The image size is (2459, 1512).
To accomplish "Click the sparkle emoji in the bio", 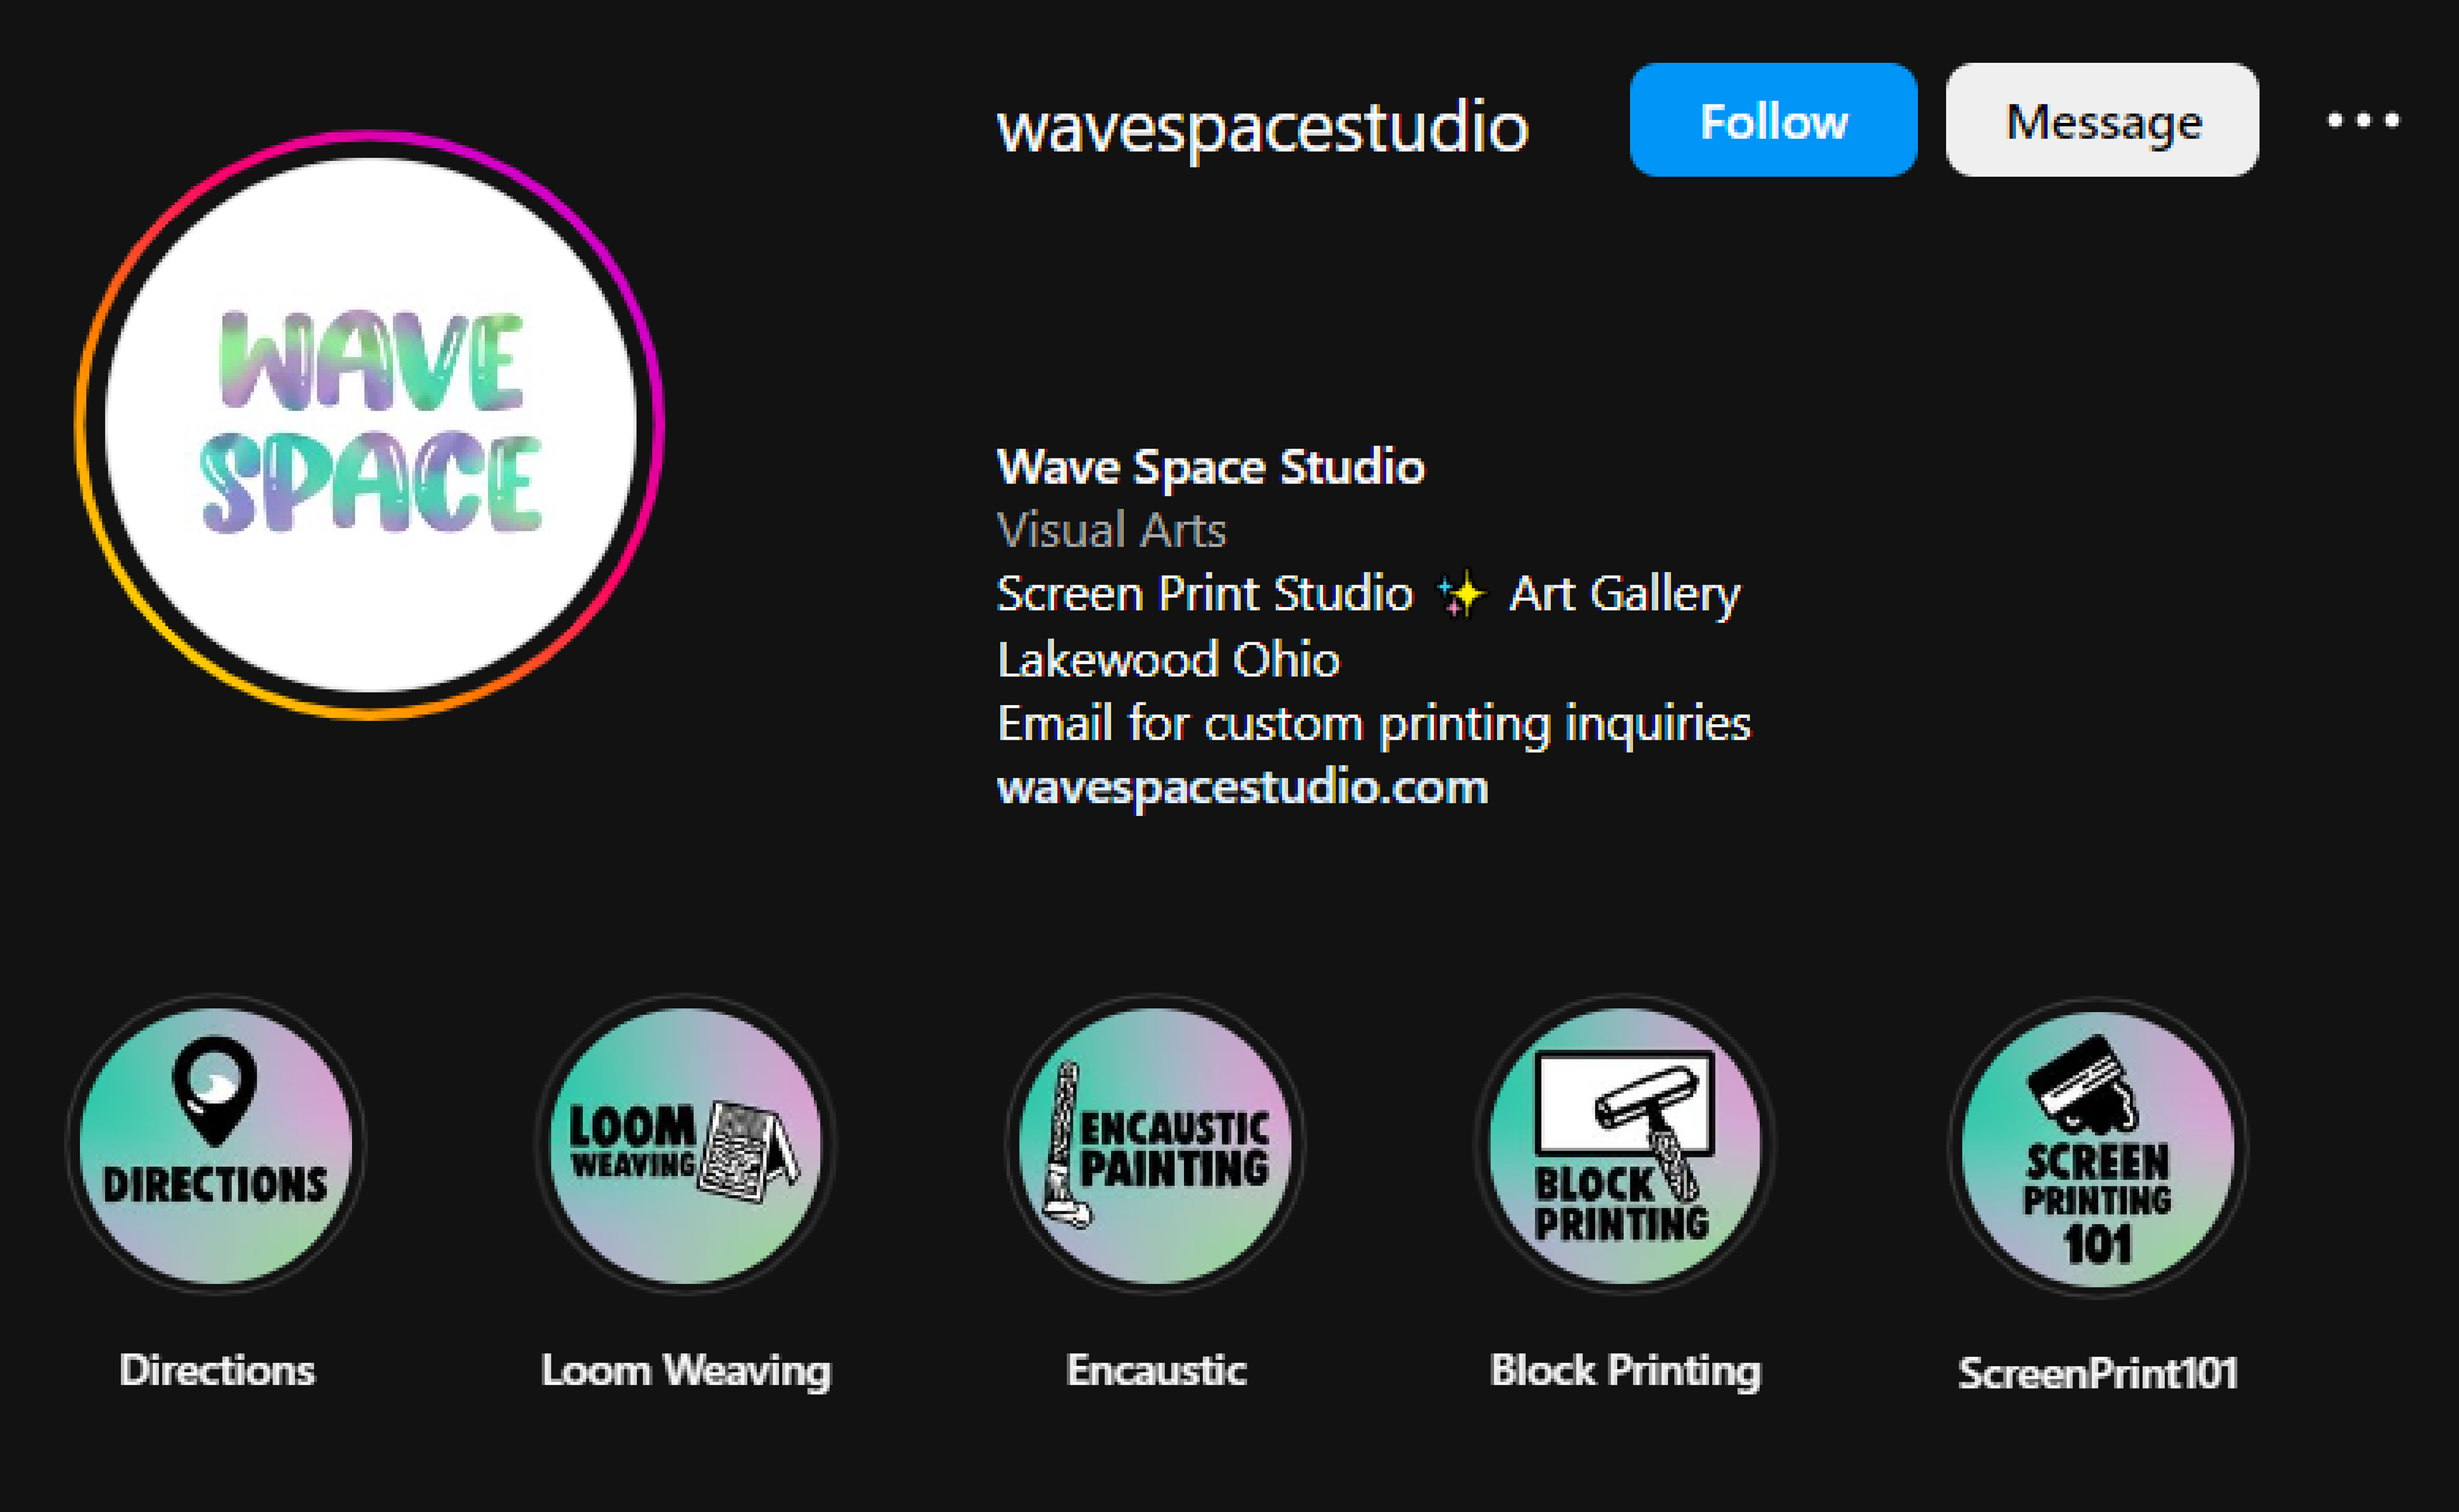I will (x=1460, y=595).
